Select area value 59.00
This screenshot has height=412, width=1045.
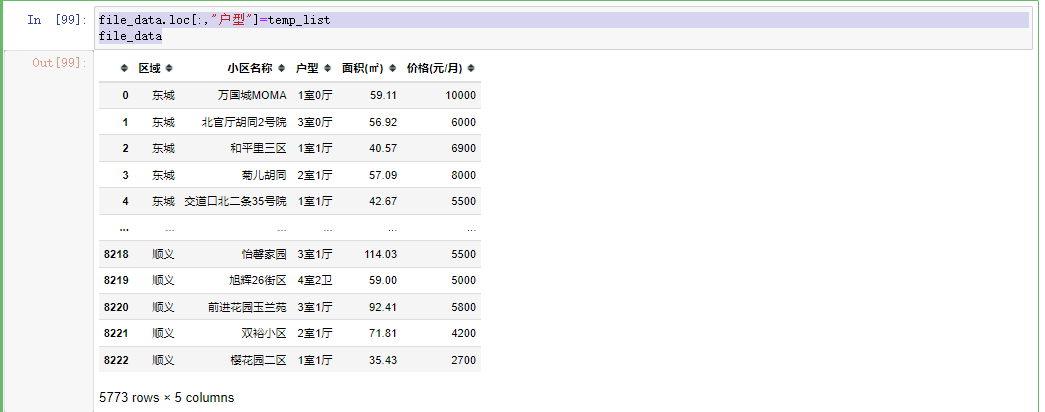[x=383, y=281]
